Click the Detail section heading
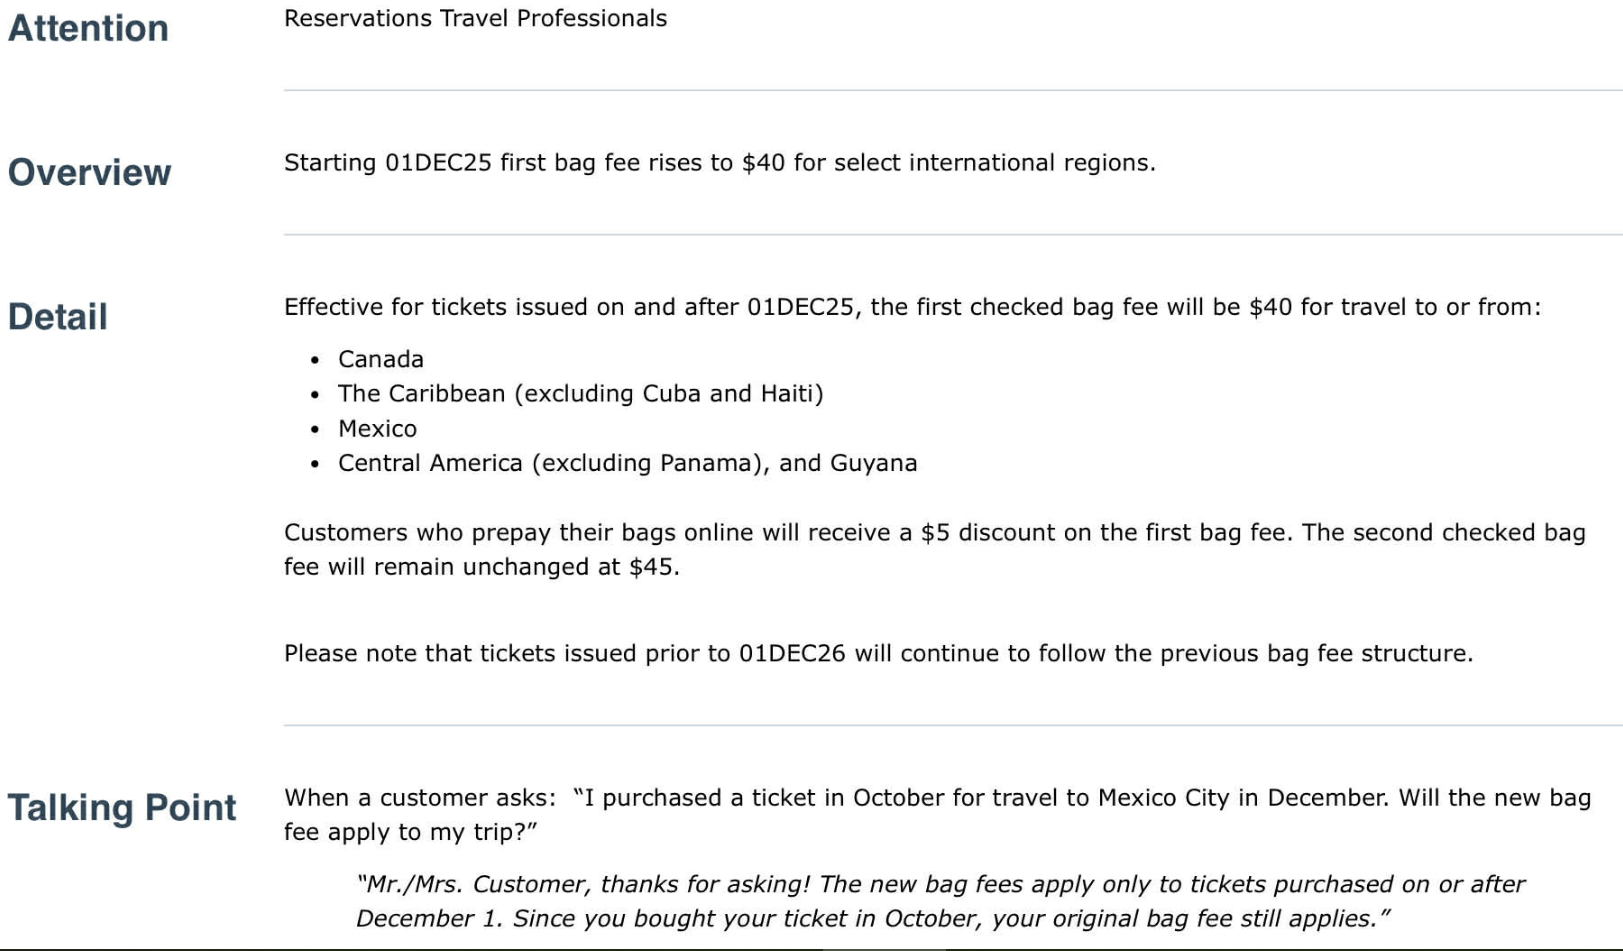 point(58,316)
